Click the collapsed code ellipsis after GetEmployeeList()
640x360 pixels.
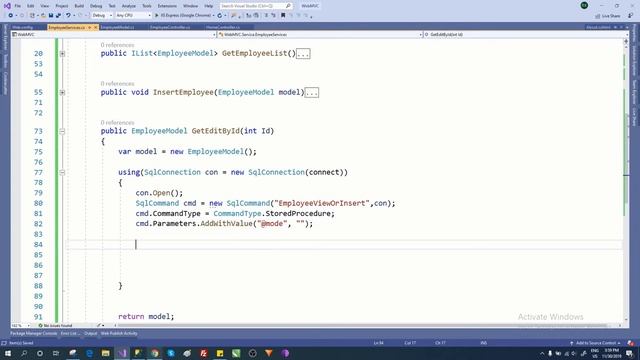(303, 53)
